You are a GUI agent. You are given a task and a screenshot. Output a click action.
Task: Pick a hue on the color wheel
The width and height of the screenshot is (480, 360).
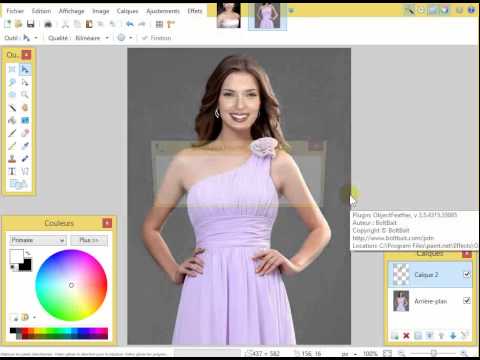click(x=71, y=285)
